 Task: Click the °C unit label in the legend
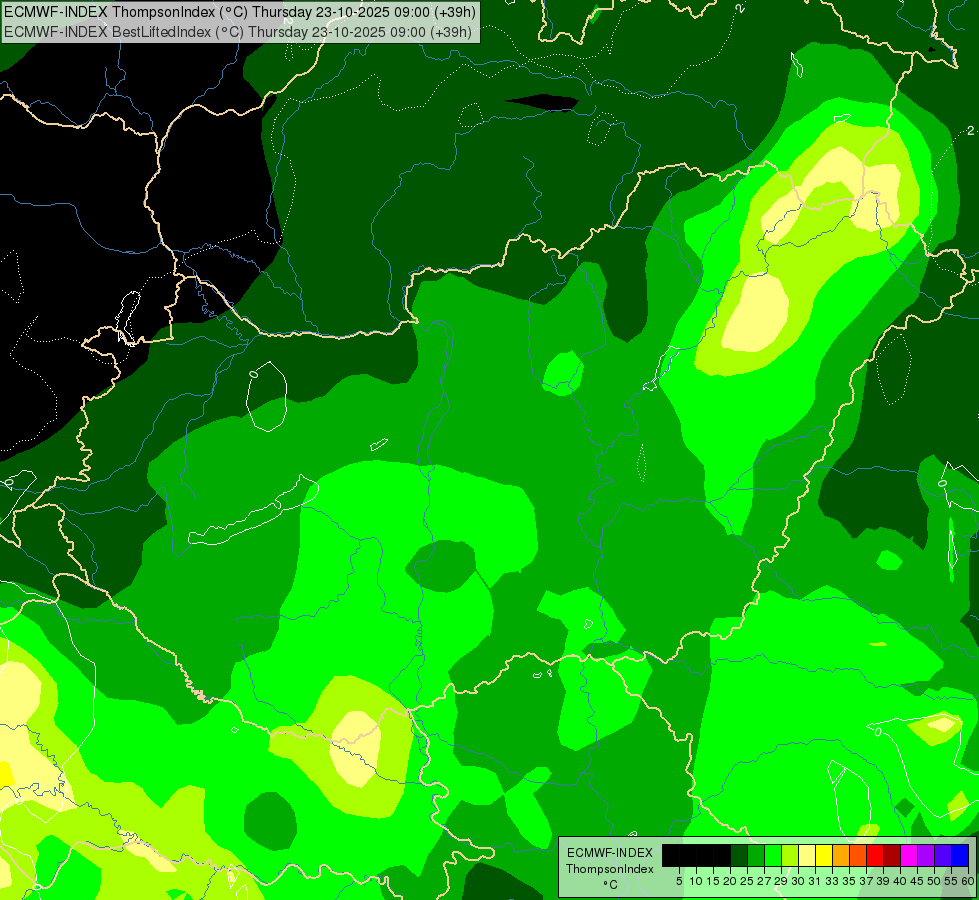610,885
